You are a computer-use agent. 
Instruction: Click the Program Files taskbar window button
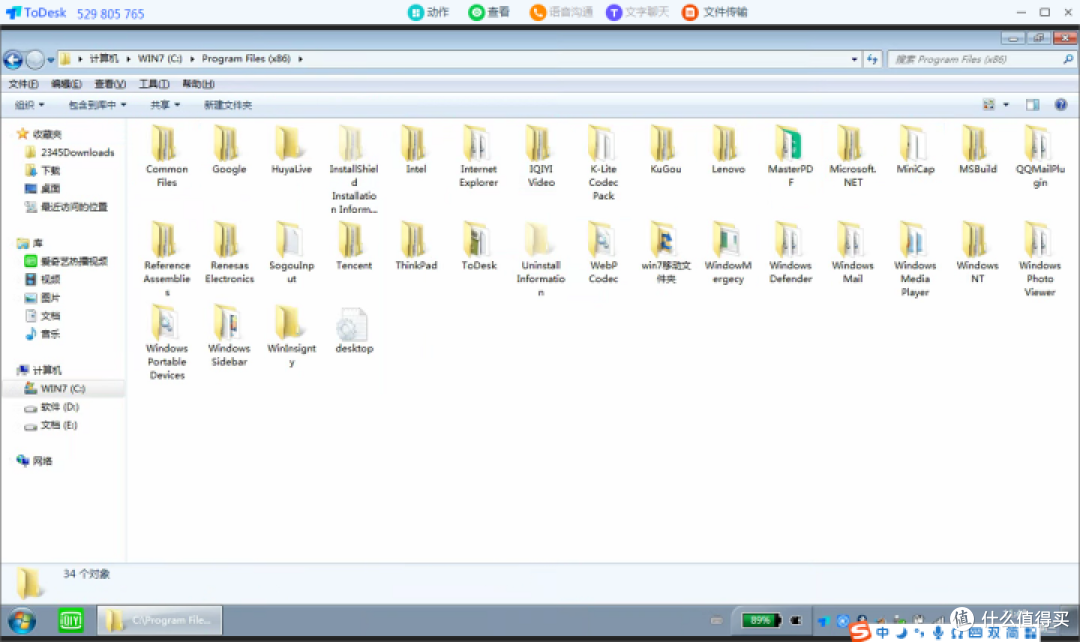pos(159,621)
